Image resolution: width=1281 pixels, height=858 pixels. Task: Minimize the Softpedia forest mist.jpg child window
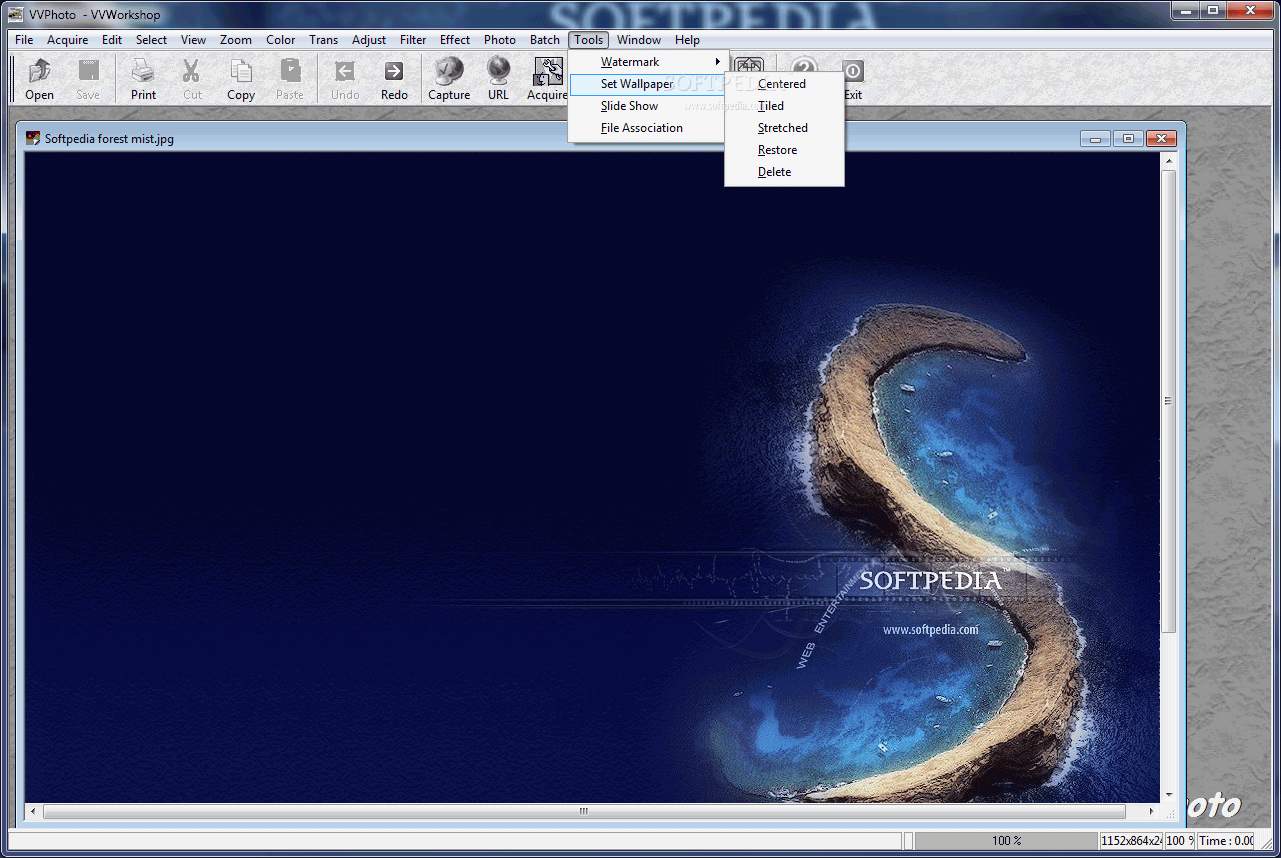[x=1096, y=139]
